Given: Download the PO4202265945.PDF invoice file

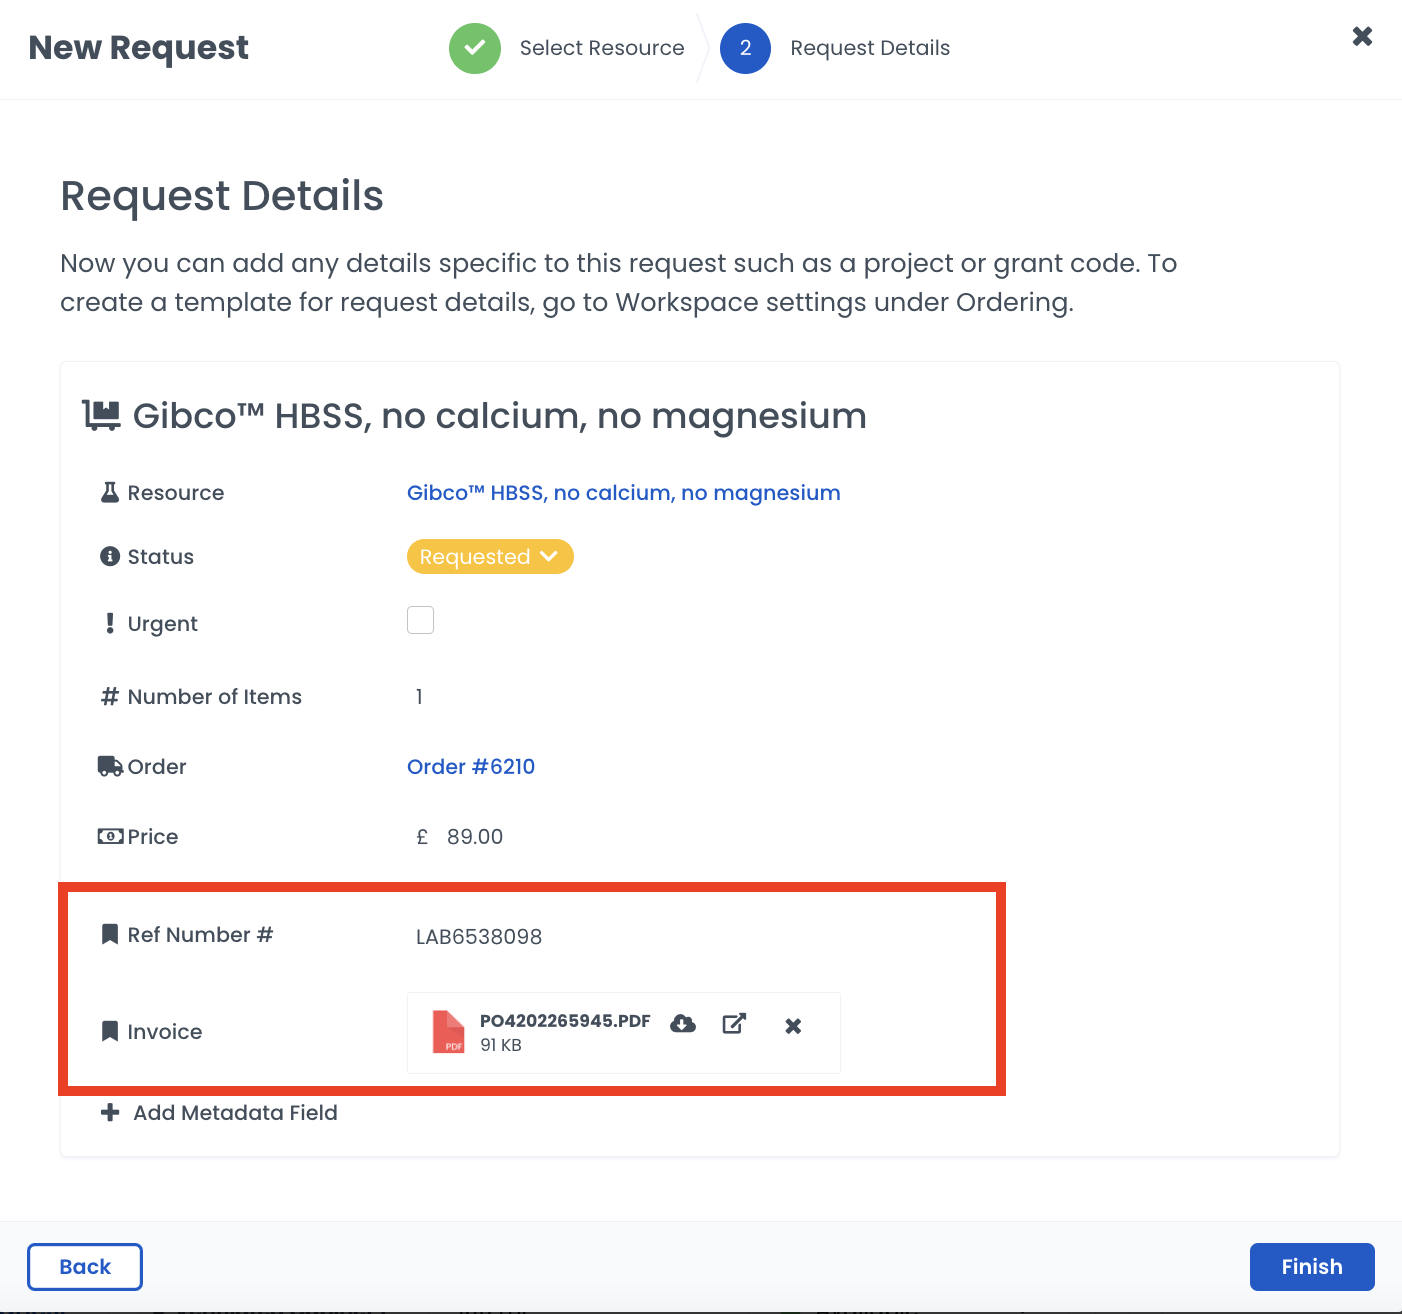Looking at the screenshot, I should 683,1023.
